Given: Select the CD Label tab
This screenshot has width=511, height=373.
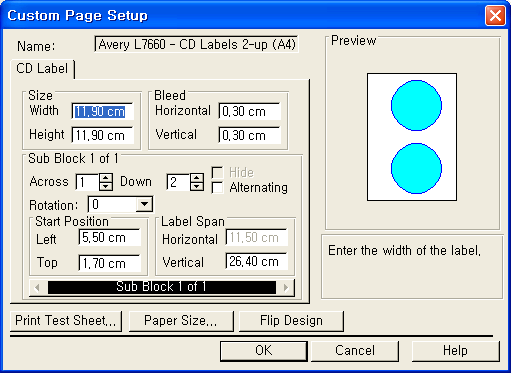Looking at the screenshot, I should click(42, 69).
